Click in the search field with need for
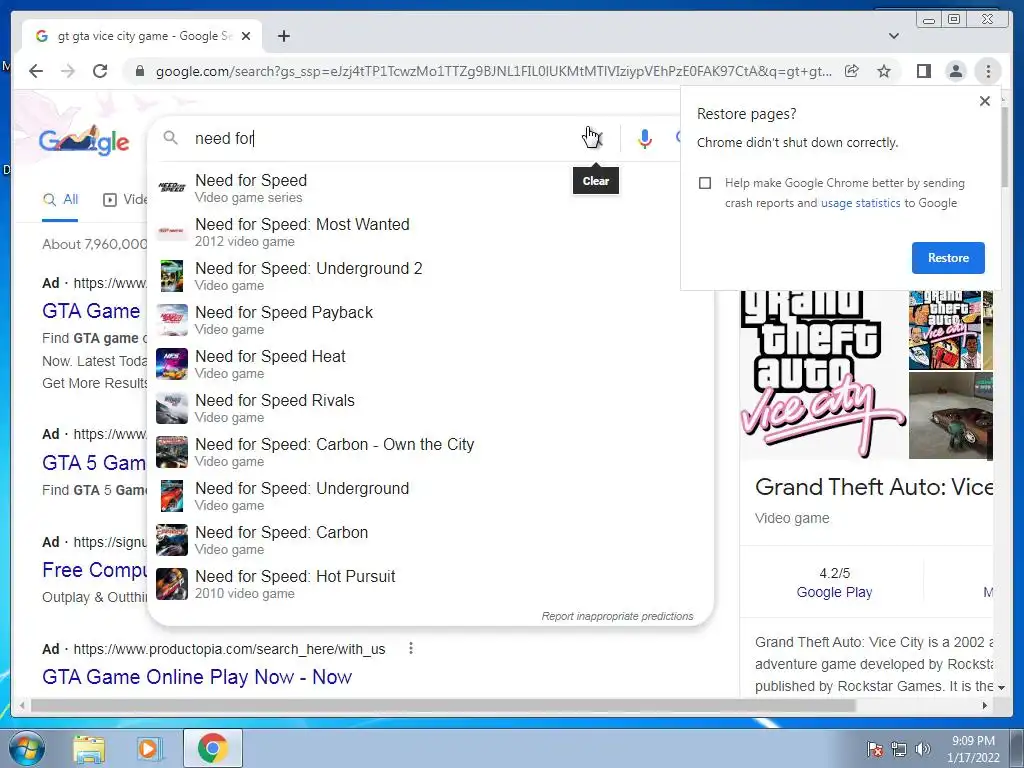 tap(385, 138)
